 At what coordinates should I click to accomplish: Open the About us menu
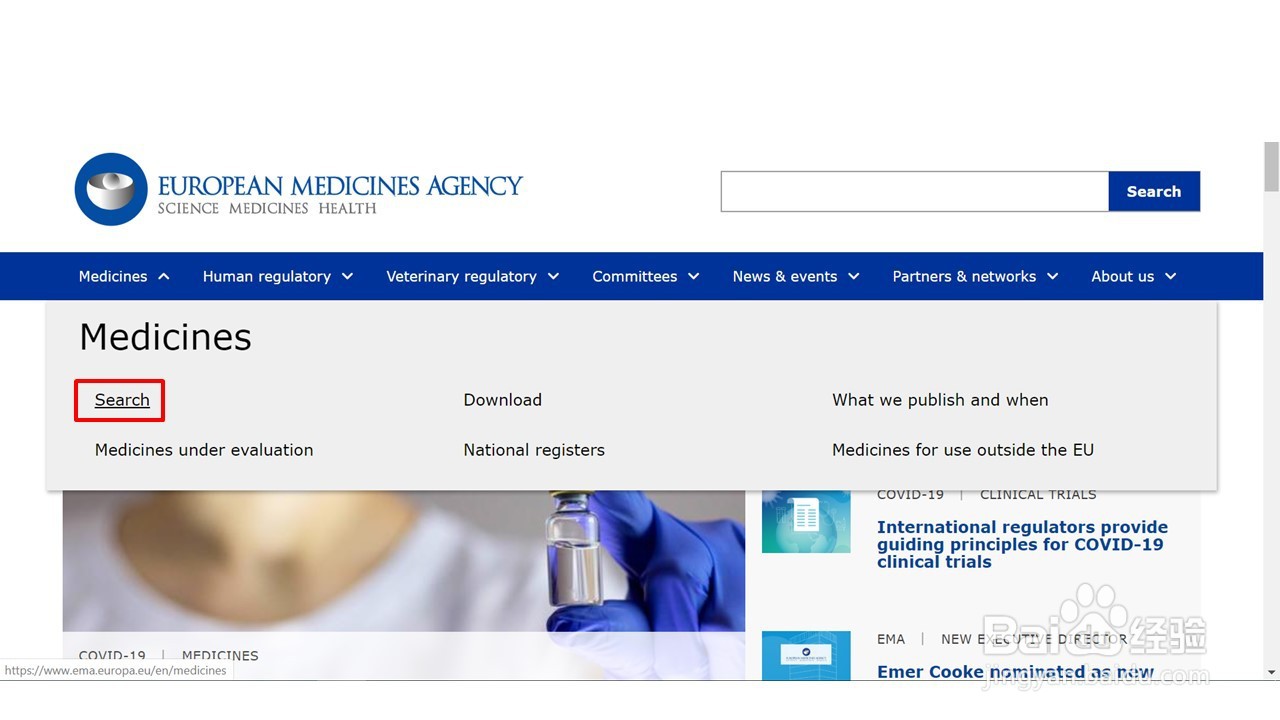point(1134,277)
